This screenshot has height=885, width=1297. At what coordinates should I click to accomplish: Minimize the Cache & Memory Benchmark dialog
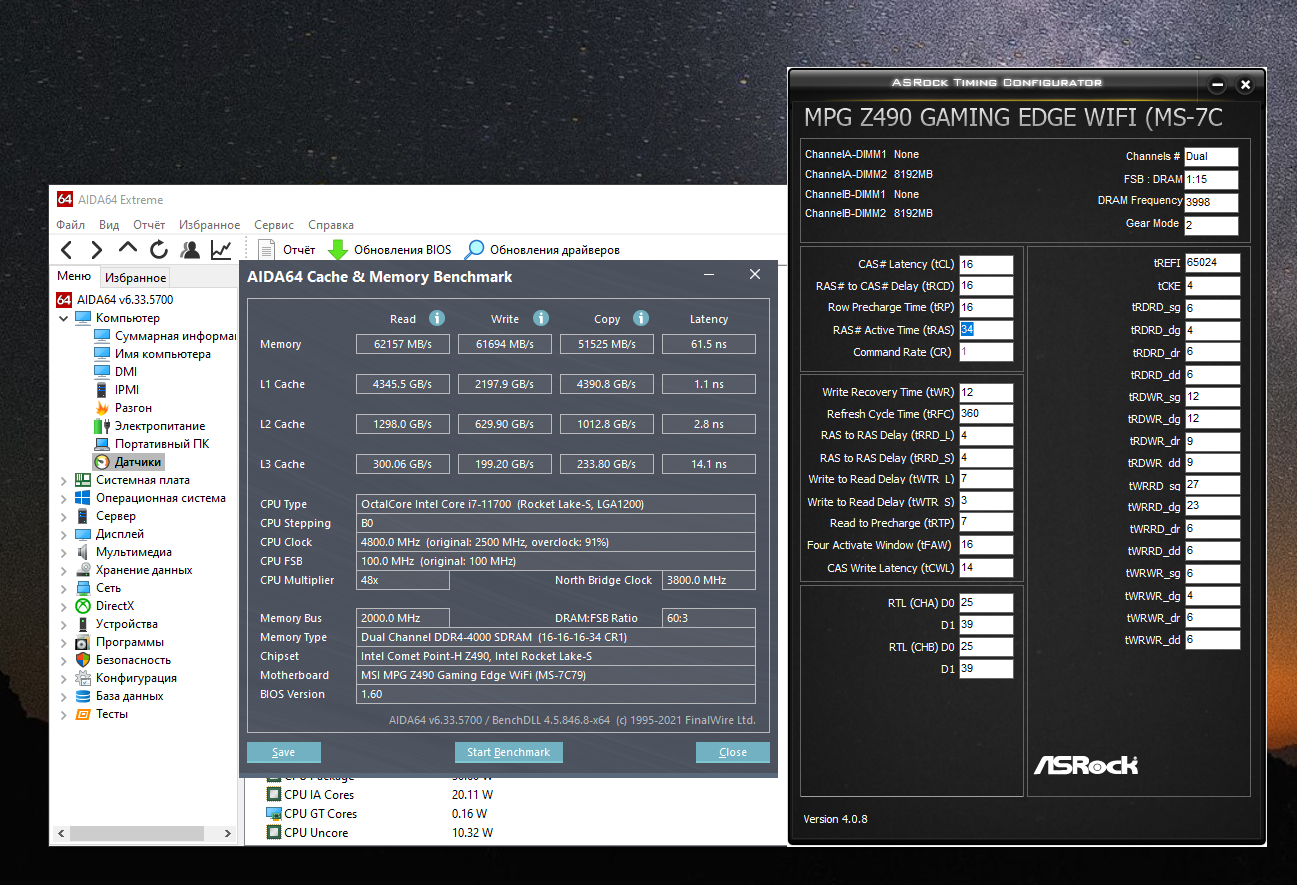709,275
